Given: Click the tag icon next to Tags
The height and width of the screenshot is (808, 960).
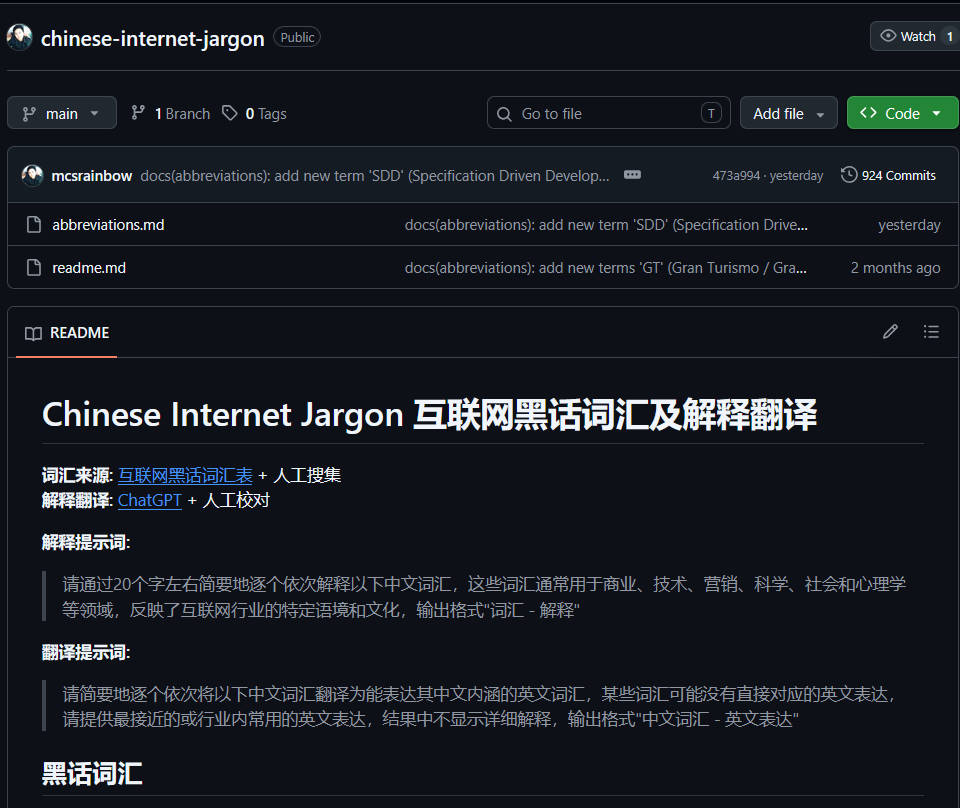Looking at the screenshot, I should coord(230,113).
